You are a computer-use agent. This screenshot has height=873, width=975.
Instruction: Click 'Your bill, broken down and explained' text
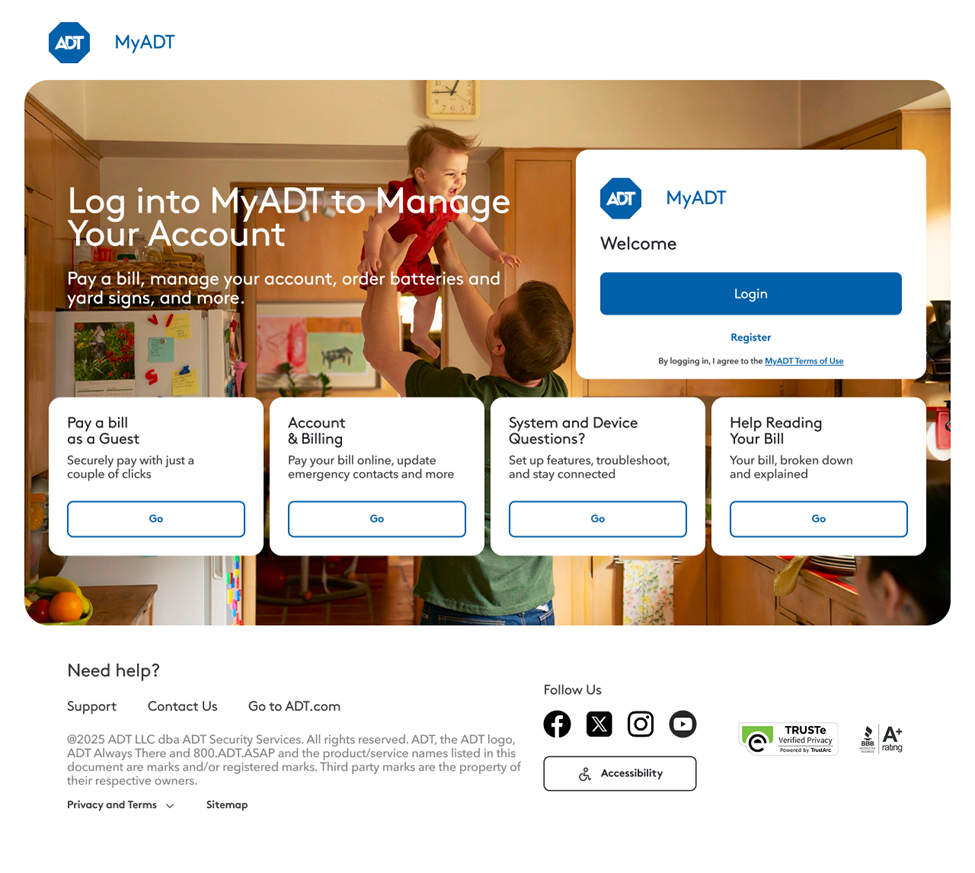coord(792,467)
